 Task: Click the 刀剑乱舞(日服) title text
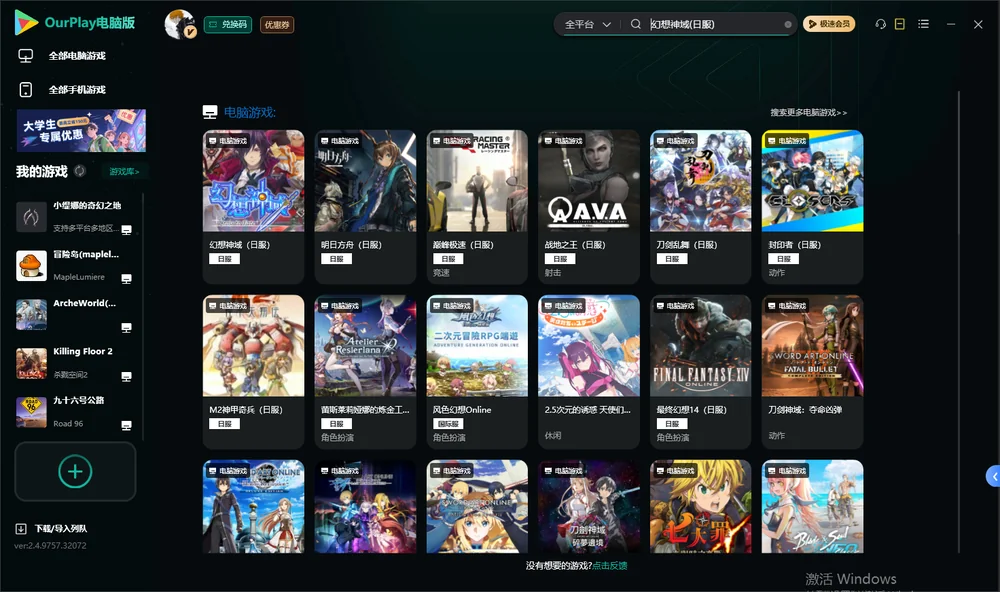686,245
